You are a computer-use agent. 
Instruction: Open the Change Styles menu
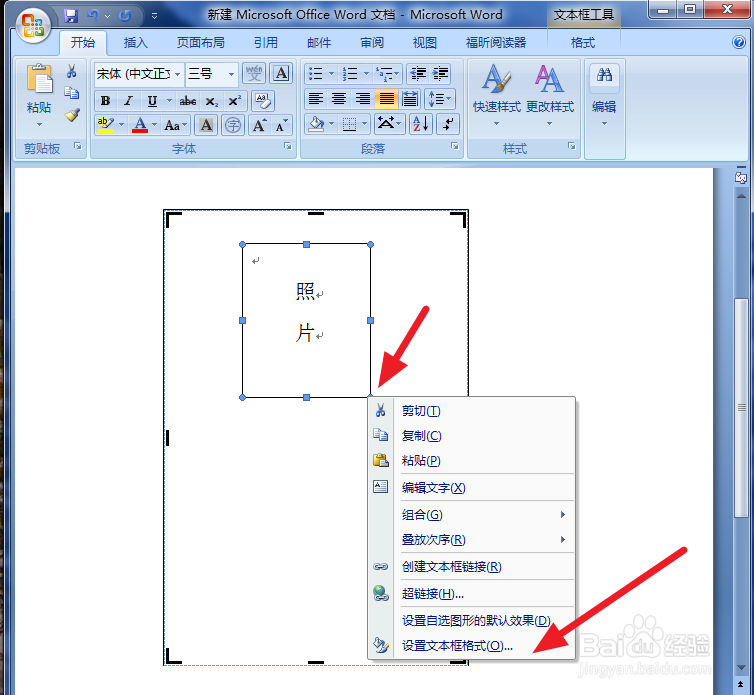pos(550,95)
